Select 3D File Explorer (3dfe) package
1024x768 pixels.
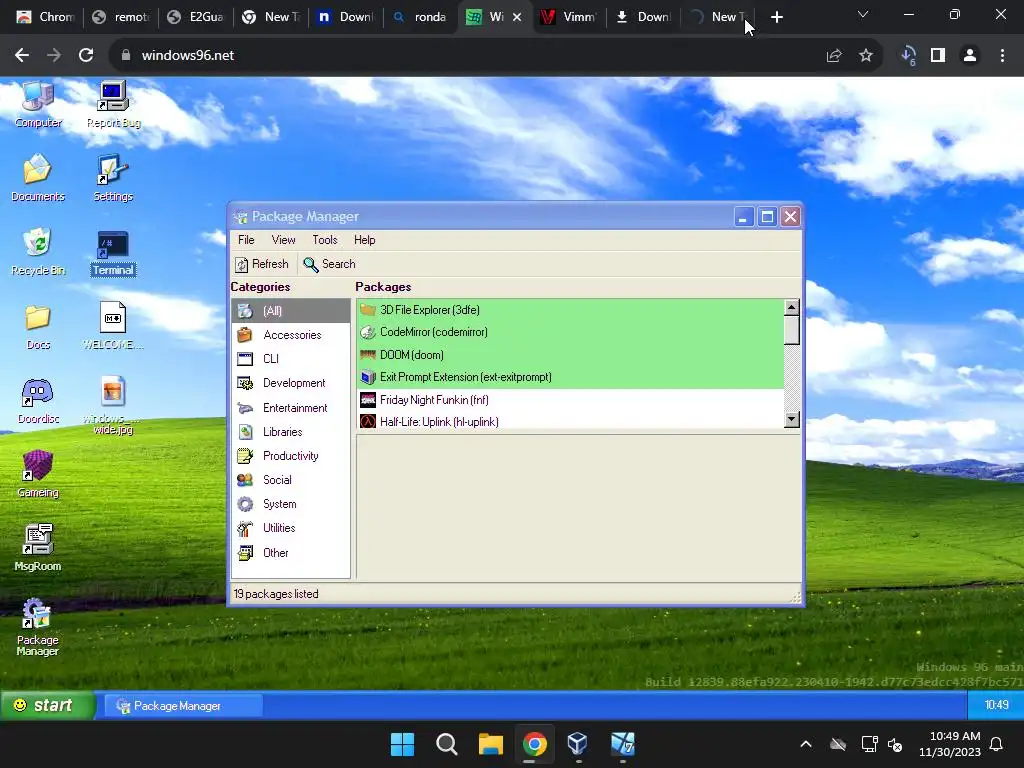point(570,310)
